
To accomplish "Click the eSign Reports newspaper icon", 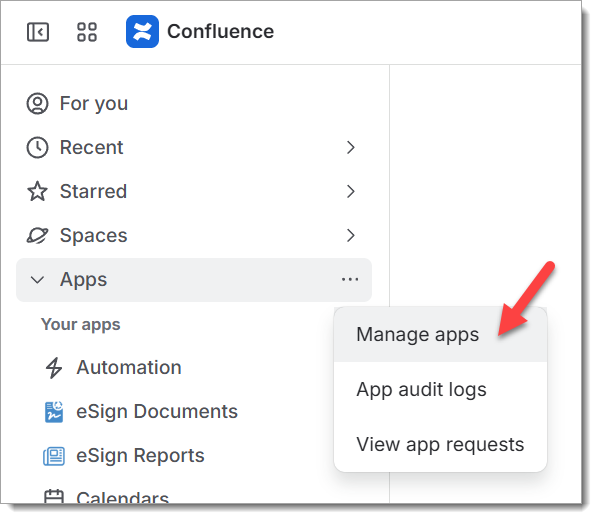I will [x=54, y=456].
